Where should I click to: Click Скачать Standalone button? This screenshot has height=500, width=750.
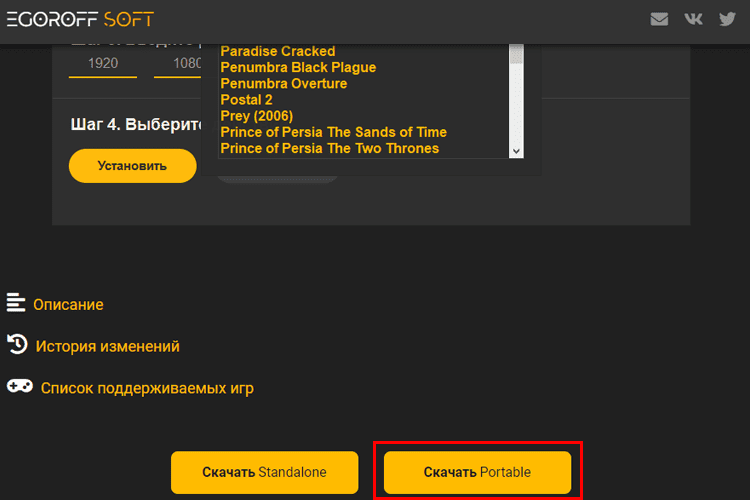coord(265,472)
